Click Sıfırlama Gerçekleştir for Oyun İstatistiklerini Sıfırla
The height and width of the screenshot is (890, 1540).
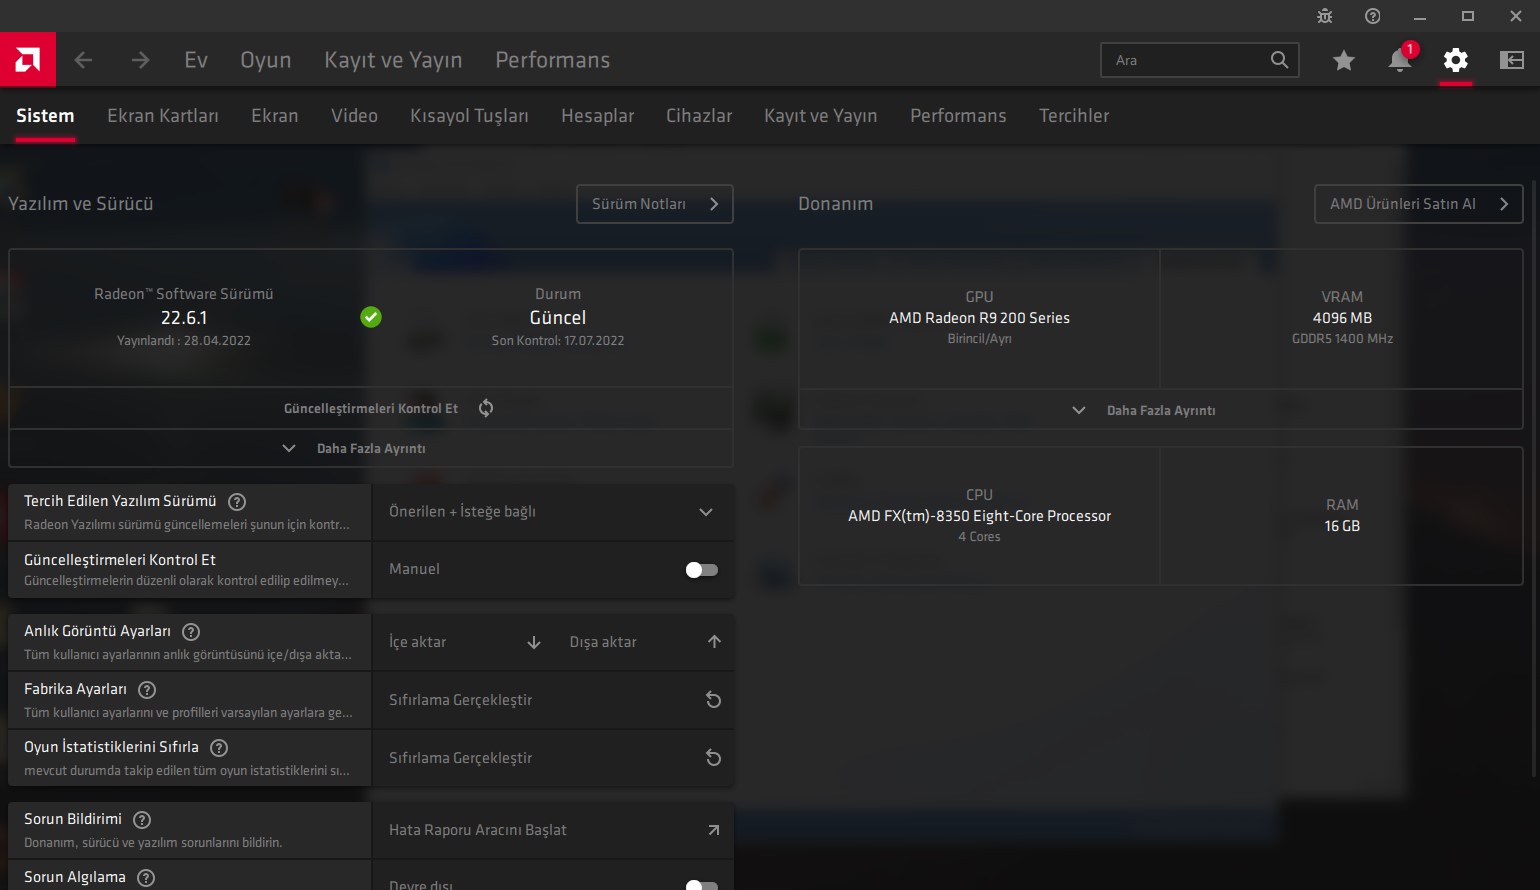click(x=553, y=758)
